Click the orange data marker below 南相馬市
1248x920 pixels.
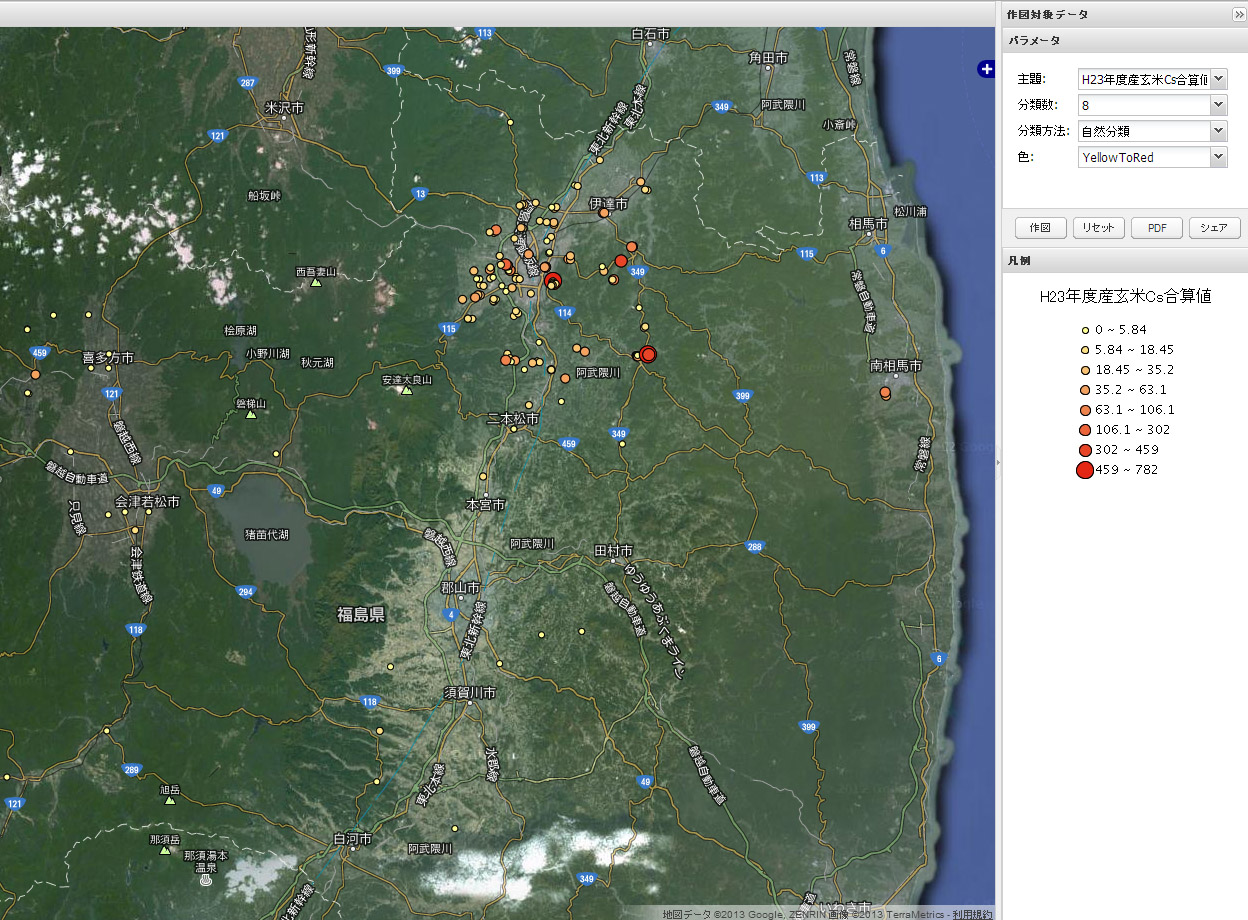tap(885, 393)
